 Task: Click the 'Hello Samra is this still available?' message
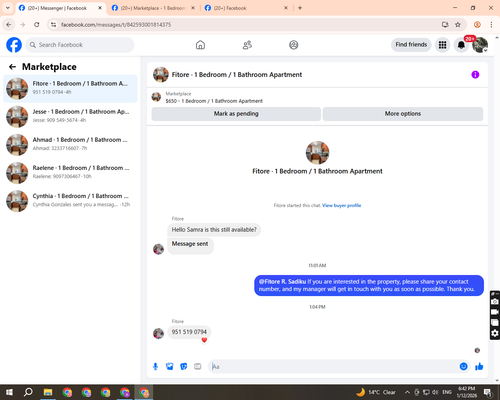(x=214, y=230)
